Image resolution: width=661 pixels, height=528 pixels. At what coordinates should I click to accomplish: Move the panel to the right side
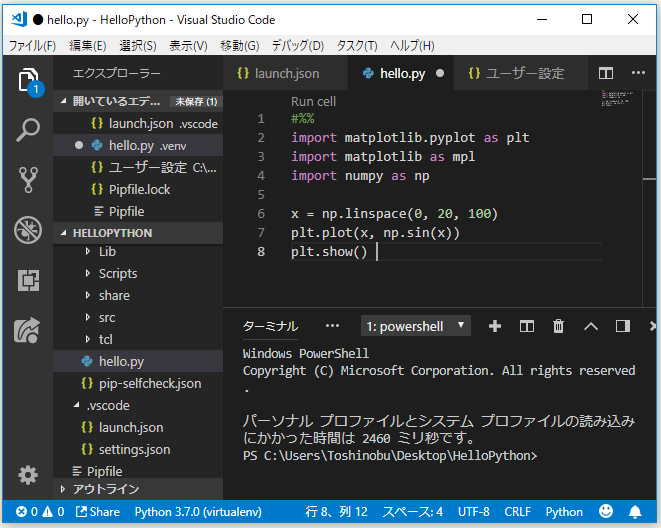[x=623, y=326]
